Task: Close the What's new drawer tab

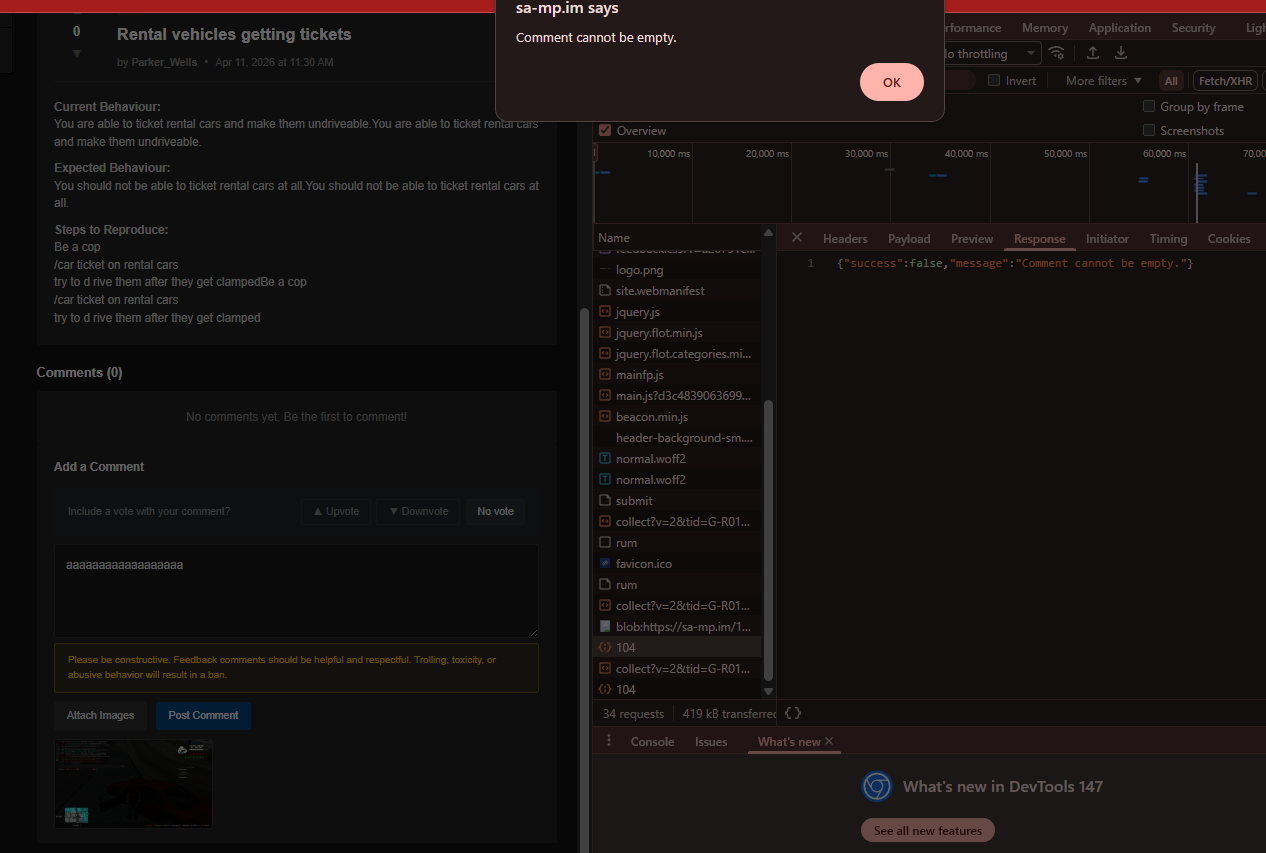Action: point(829,741)
